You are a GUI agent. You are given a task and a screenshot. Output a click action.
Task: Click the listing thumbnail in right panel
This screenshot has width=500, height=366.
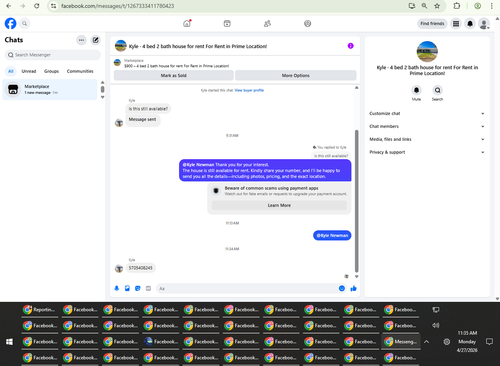tap(427, 51)
